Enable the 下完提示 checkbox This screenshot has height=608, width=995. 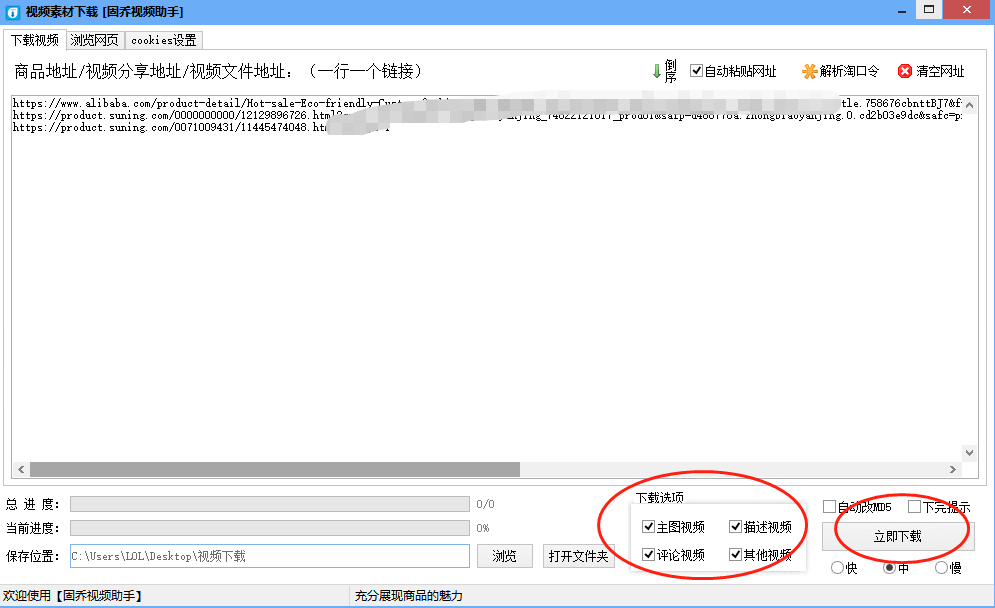pos(914,507)
